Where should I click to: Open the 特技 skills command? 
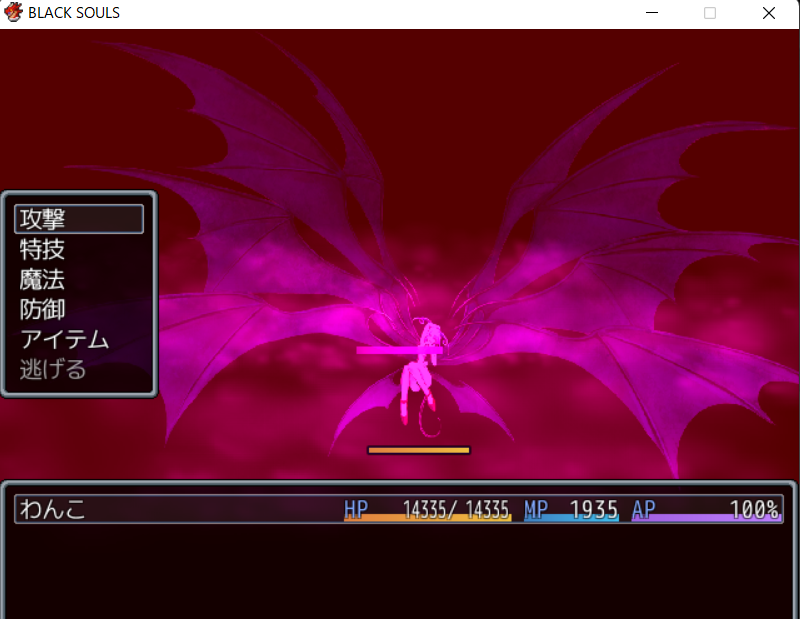click(x=42, y=250)
